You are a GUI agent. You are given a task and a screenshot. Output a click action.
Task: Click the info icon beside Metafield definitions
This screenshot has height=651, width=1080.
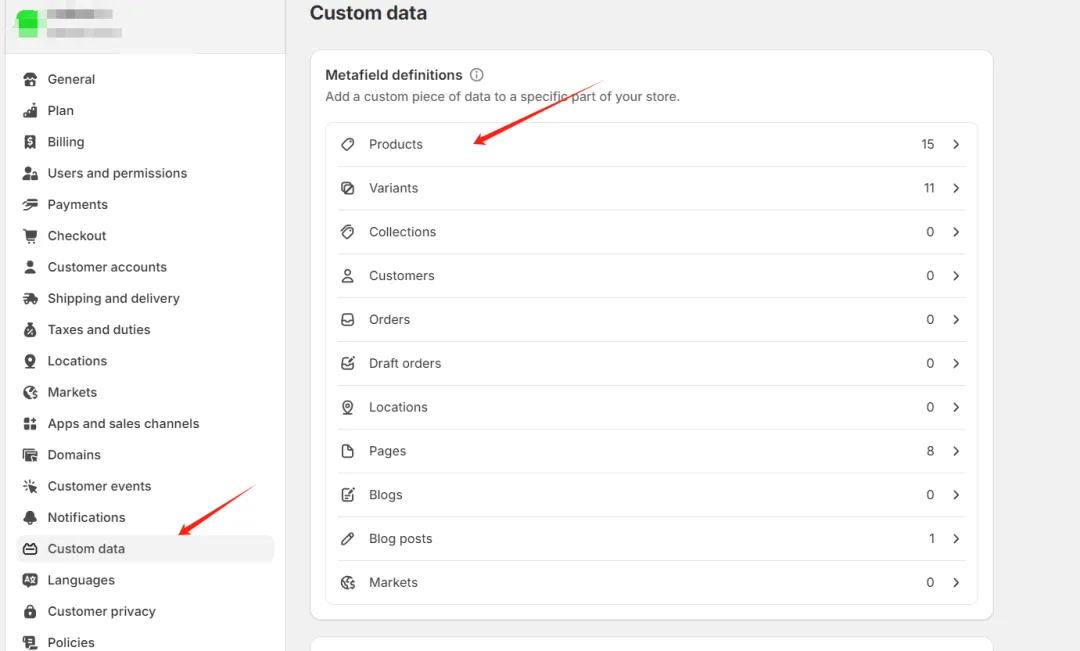[477, 75]
